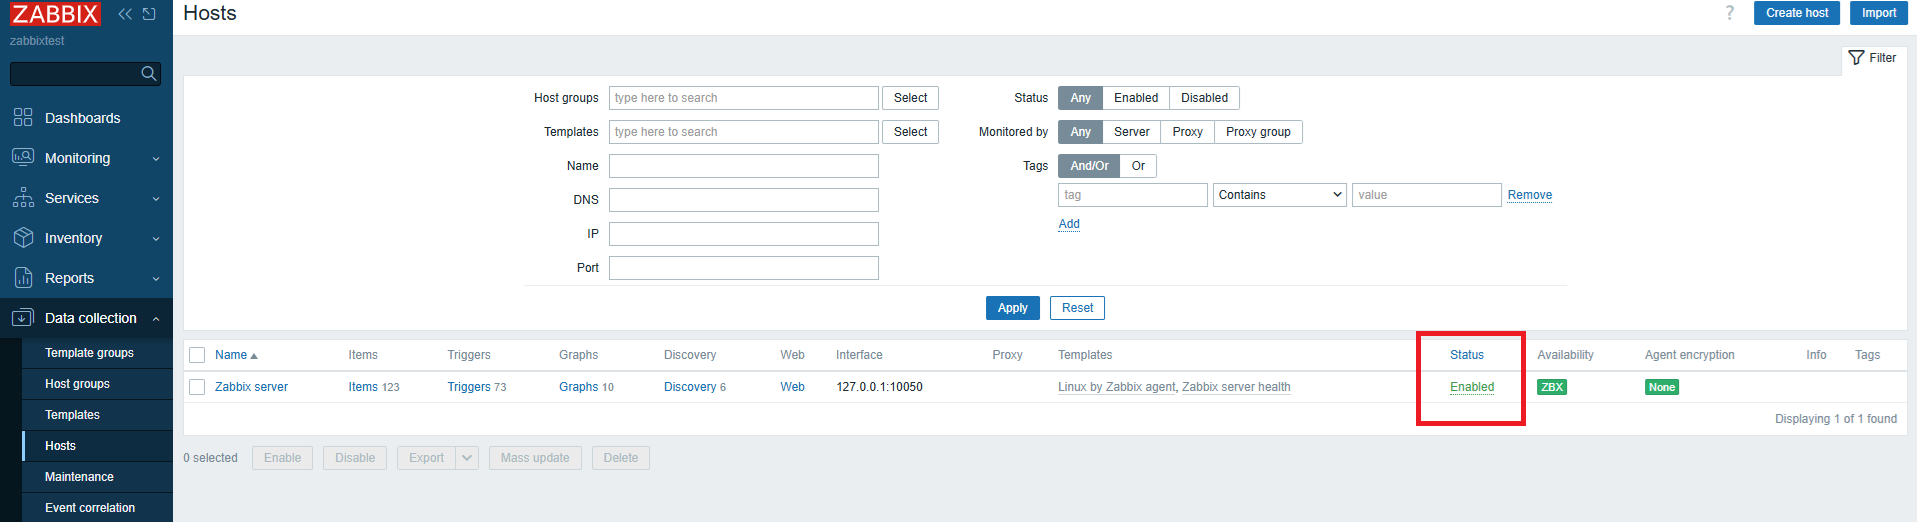Image resolution: width=1917 pixels, height=522 pixels.
Task: Set Monitored by to Proxy group
Action: [1258, 132]
